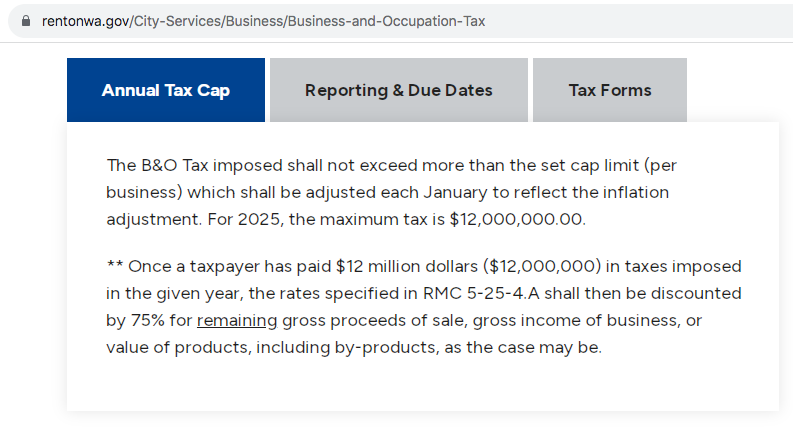Click the address bar URL field
The image size is (793, 430).
(400, 21)
